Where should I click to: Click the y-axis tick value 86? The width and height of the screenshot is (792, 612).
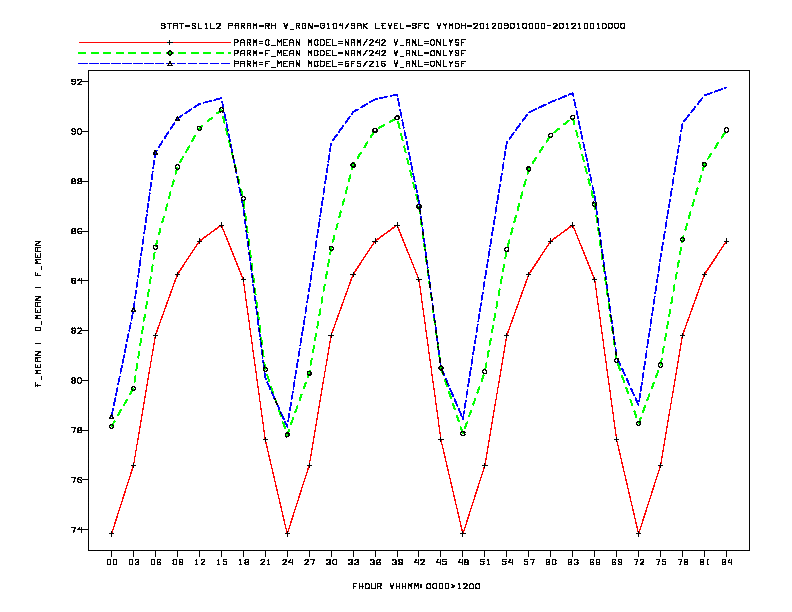tap(76, 231)
